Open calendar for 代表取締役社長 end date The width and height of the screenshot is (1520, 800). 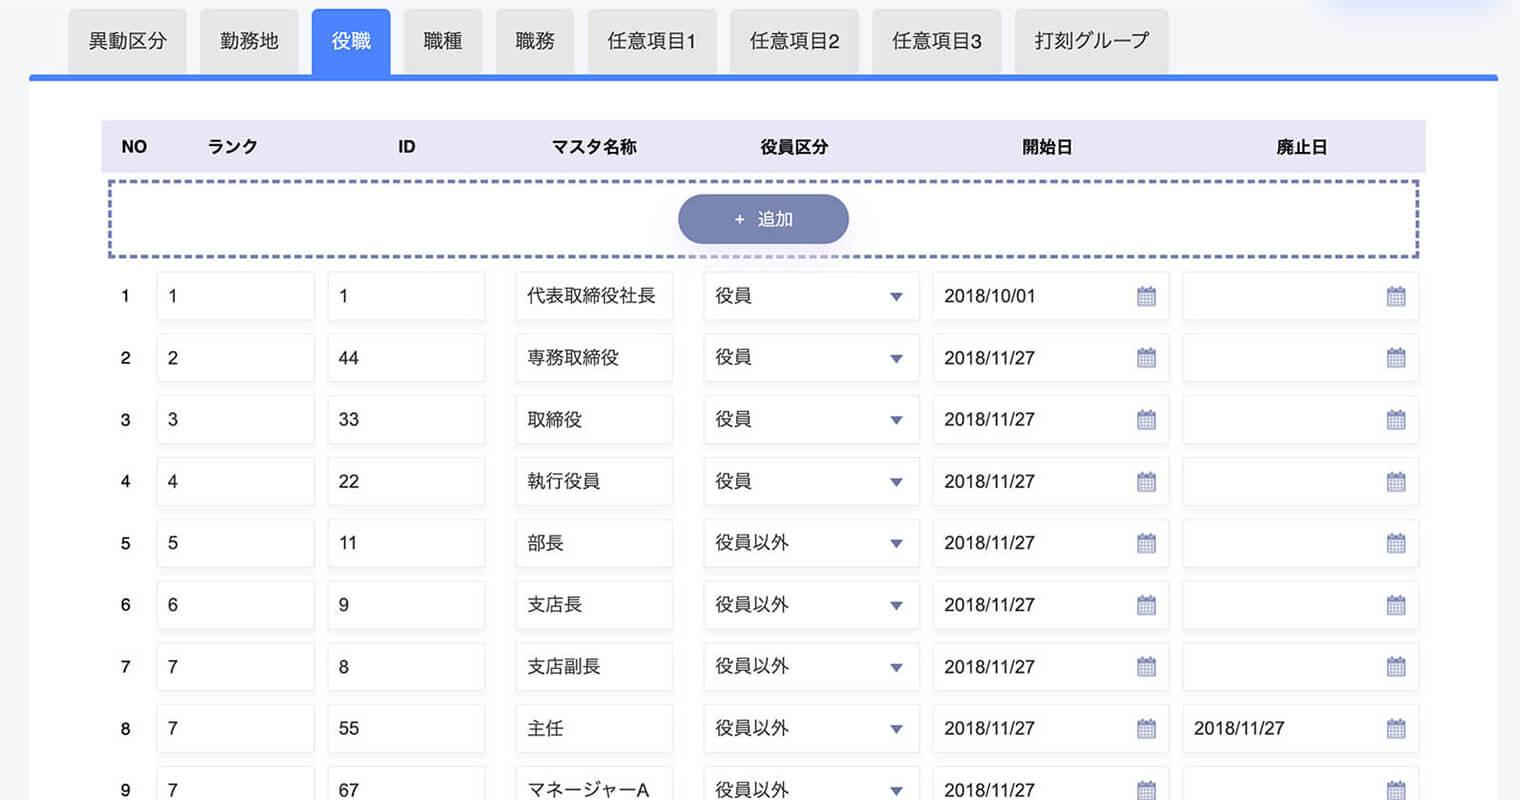point(1396,296)
